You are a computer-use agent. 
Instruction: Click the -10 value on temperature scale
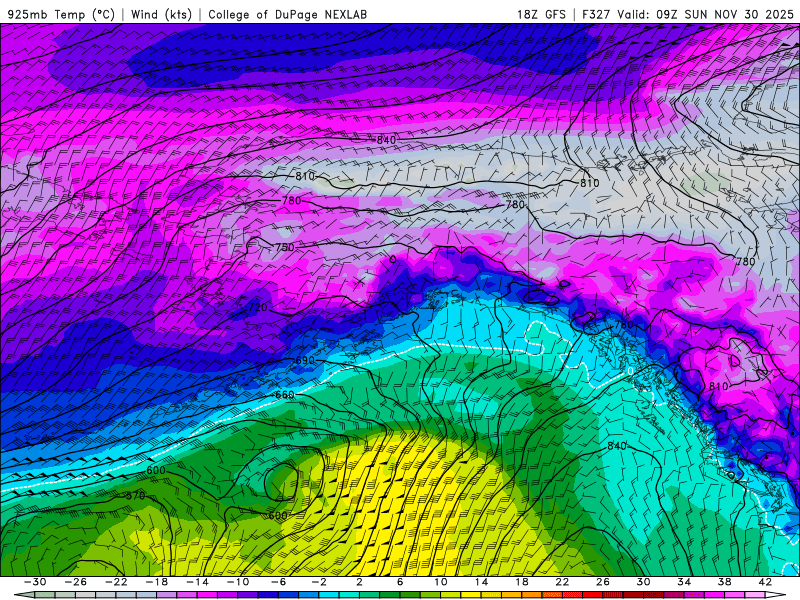pyautogui.click(x=238, y=582)
